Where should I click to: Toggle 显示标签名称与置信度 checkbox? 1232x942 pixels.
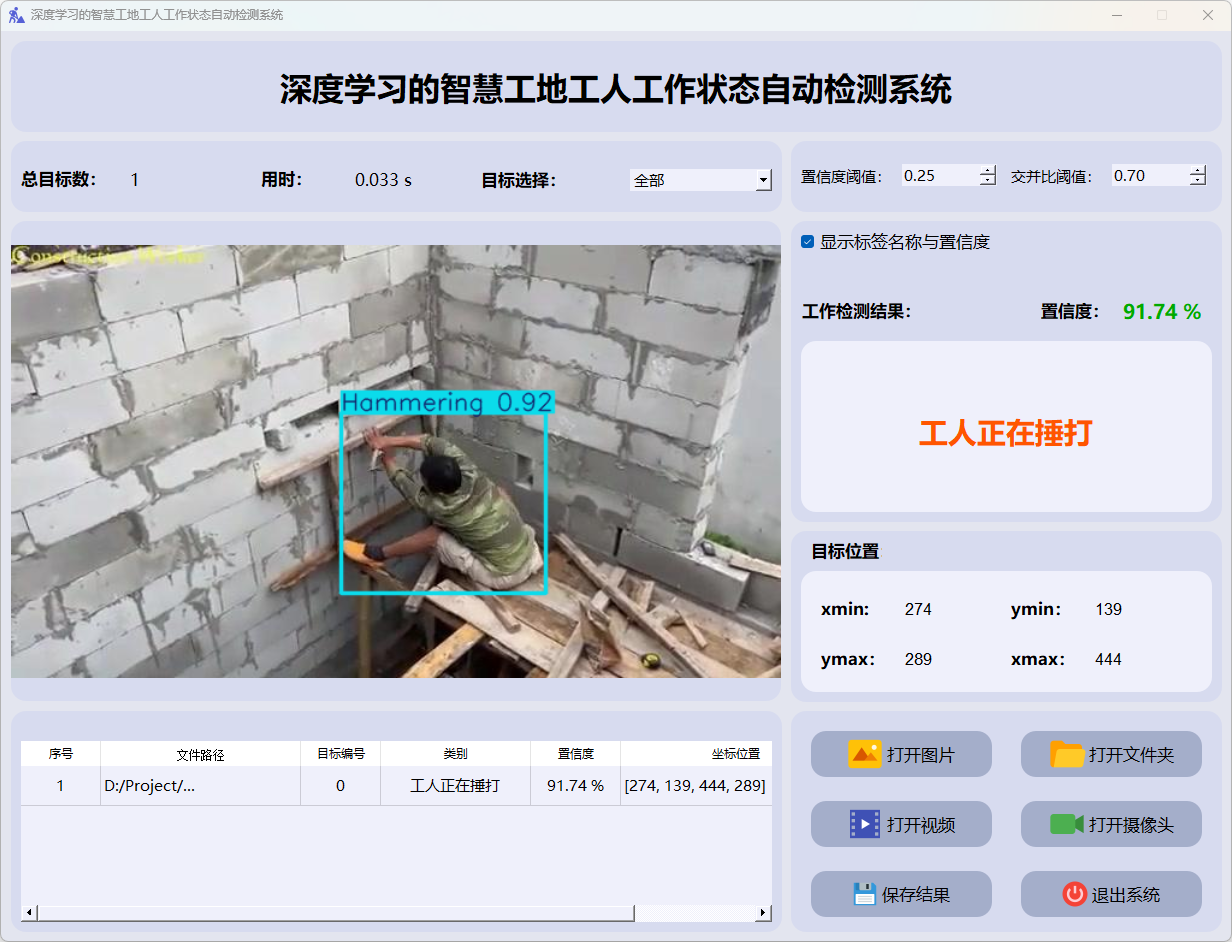pyautogui.click(x=808, y=242)
